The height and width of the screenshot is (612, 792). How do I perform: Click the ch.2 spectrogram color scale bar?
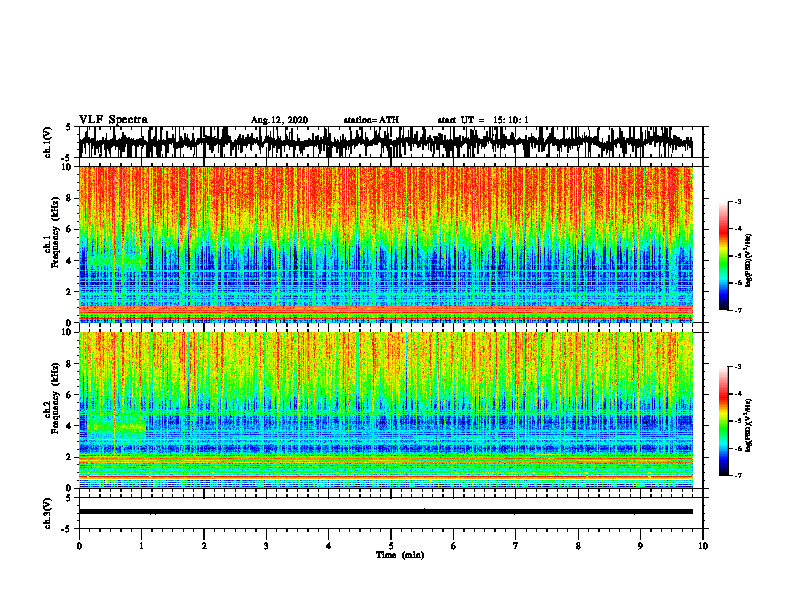(723, 421)
